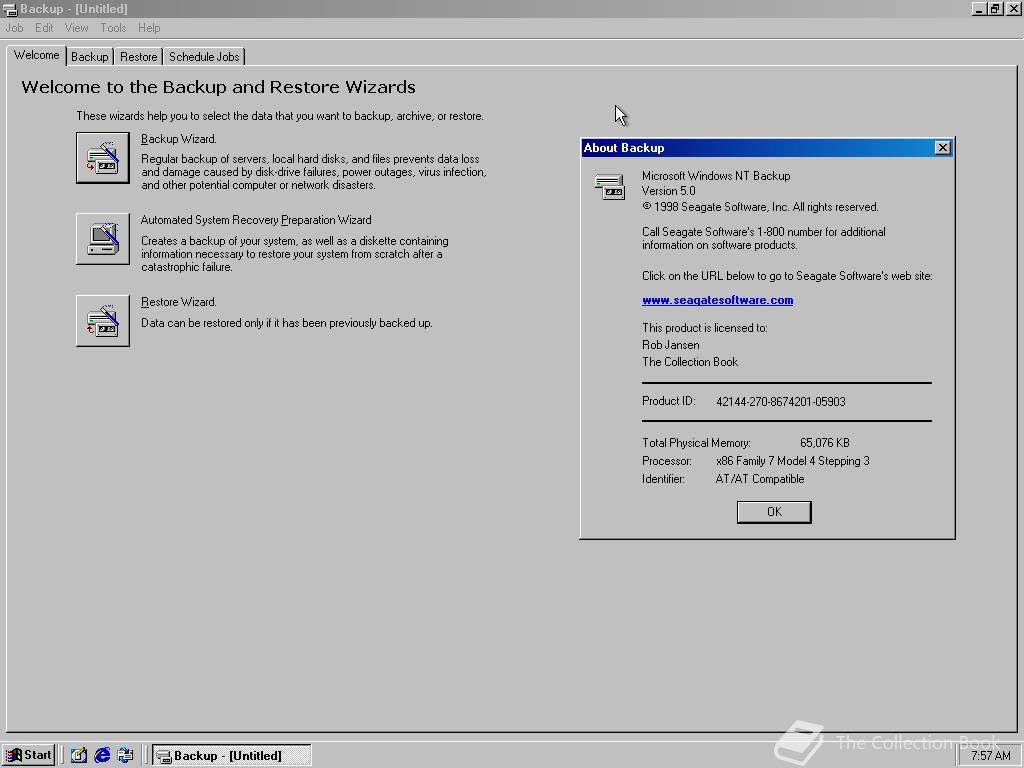The width and height of the screenshot is (1024, 768).
Task: Launch the Backup Wizard icon button
Action: coord(103,158)
